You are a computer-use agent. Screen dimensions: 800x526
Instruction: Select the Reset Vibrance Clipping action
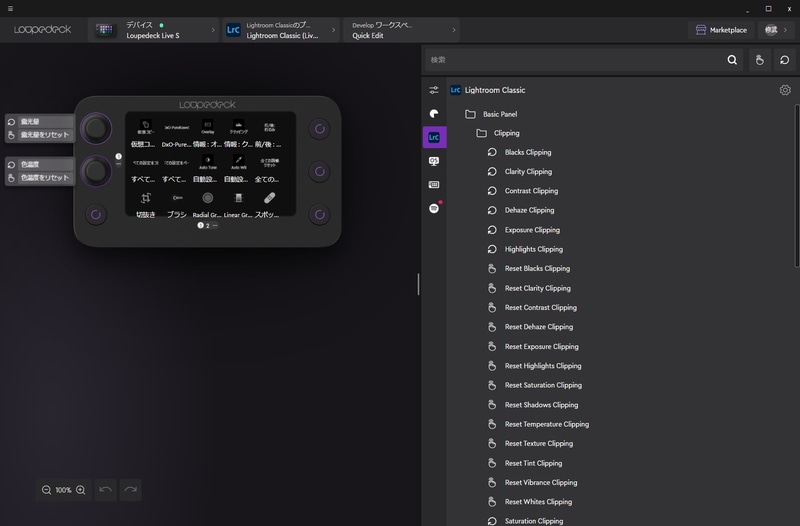point(541,482)
